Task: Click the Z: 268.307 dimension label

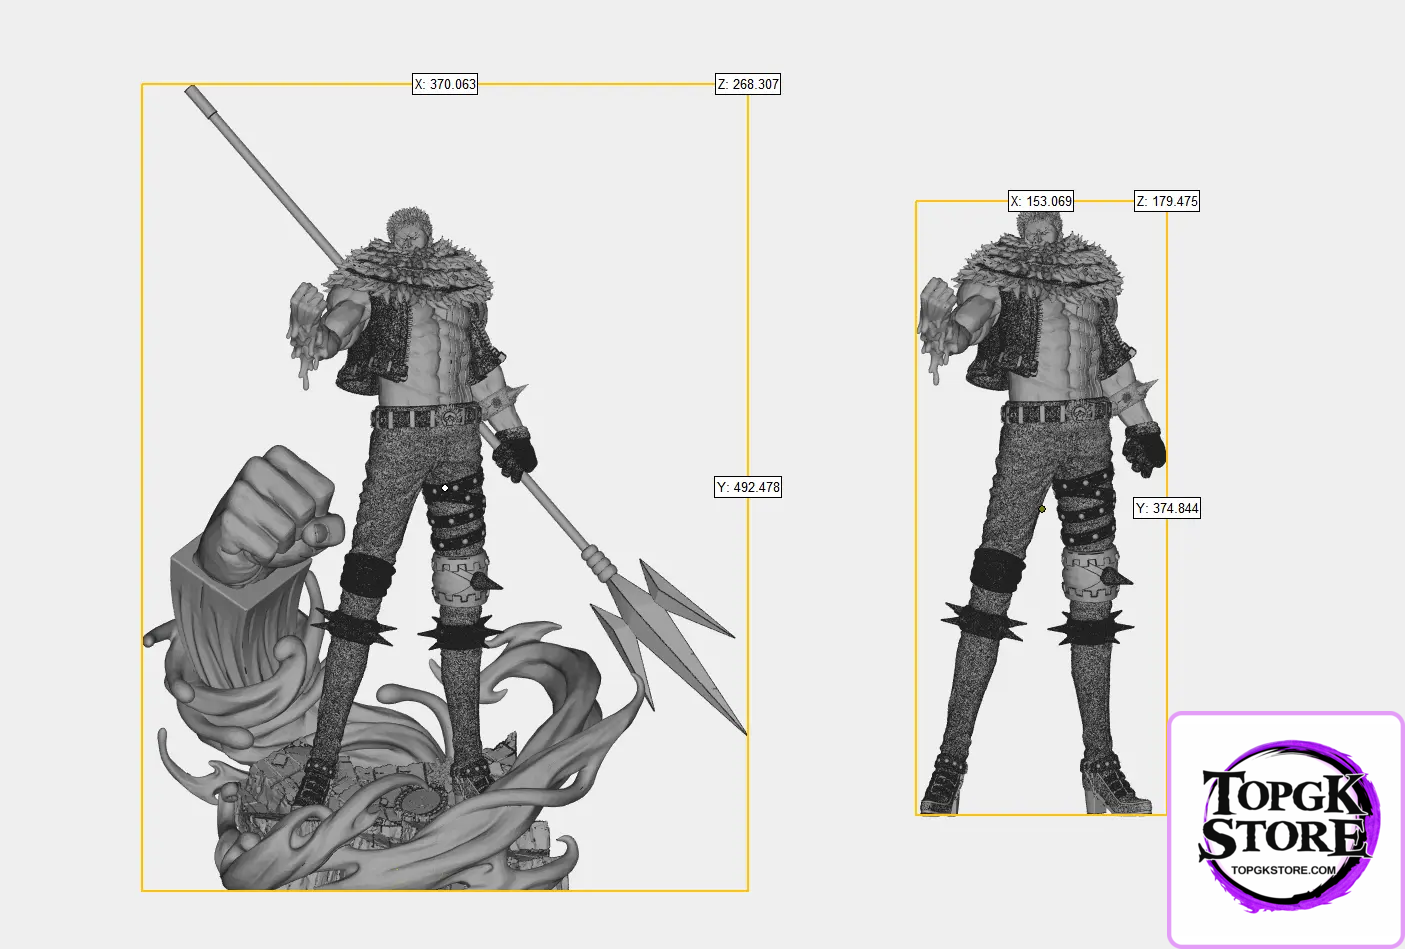Action: pyautogui.click(x=748, y=84)
